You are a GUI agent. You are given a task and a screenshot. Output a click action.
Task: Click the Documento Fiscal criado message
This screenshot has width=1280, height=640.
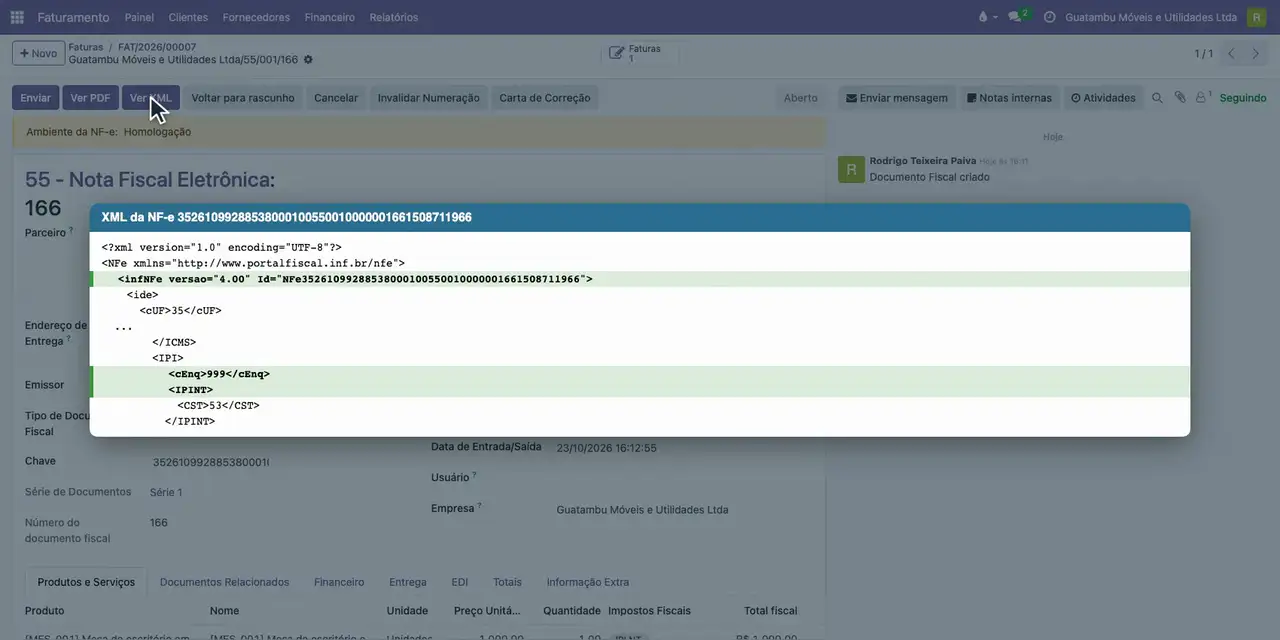(930, 177)
